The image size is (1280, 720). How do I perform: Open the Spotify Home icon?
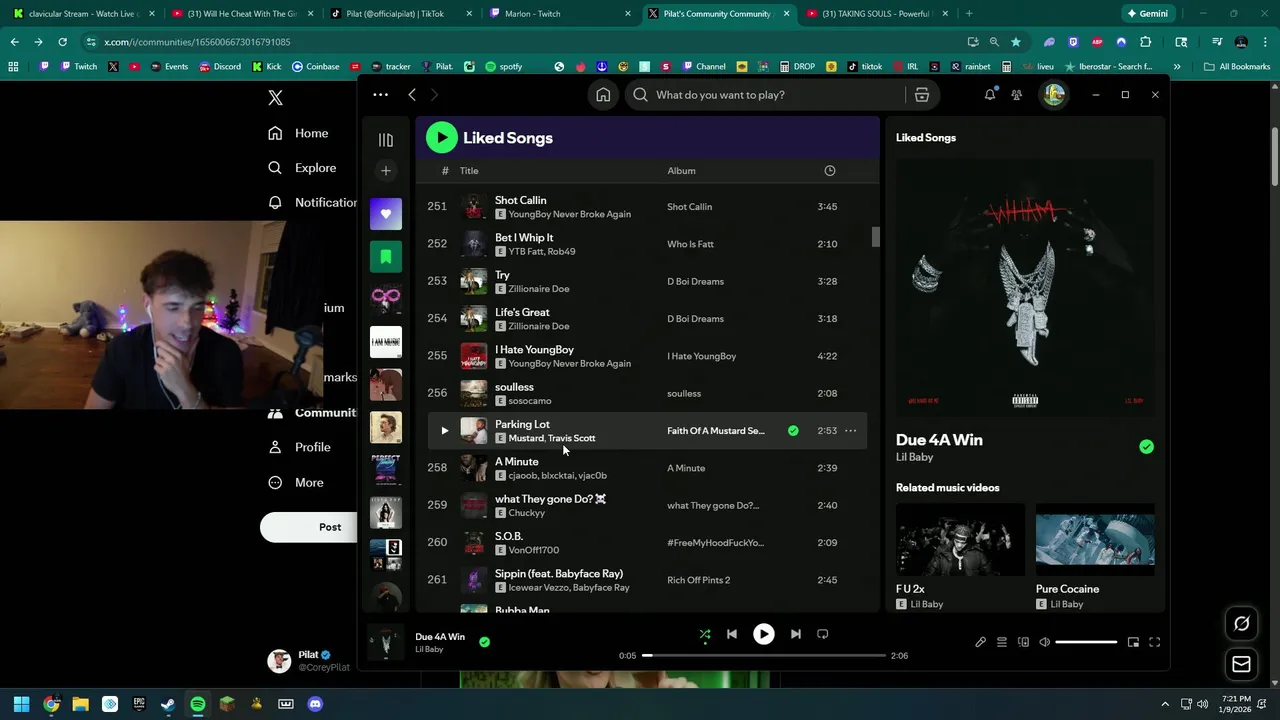[603, 94]
